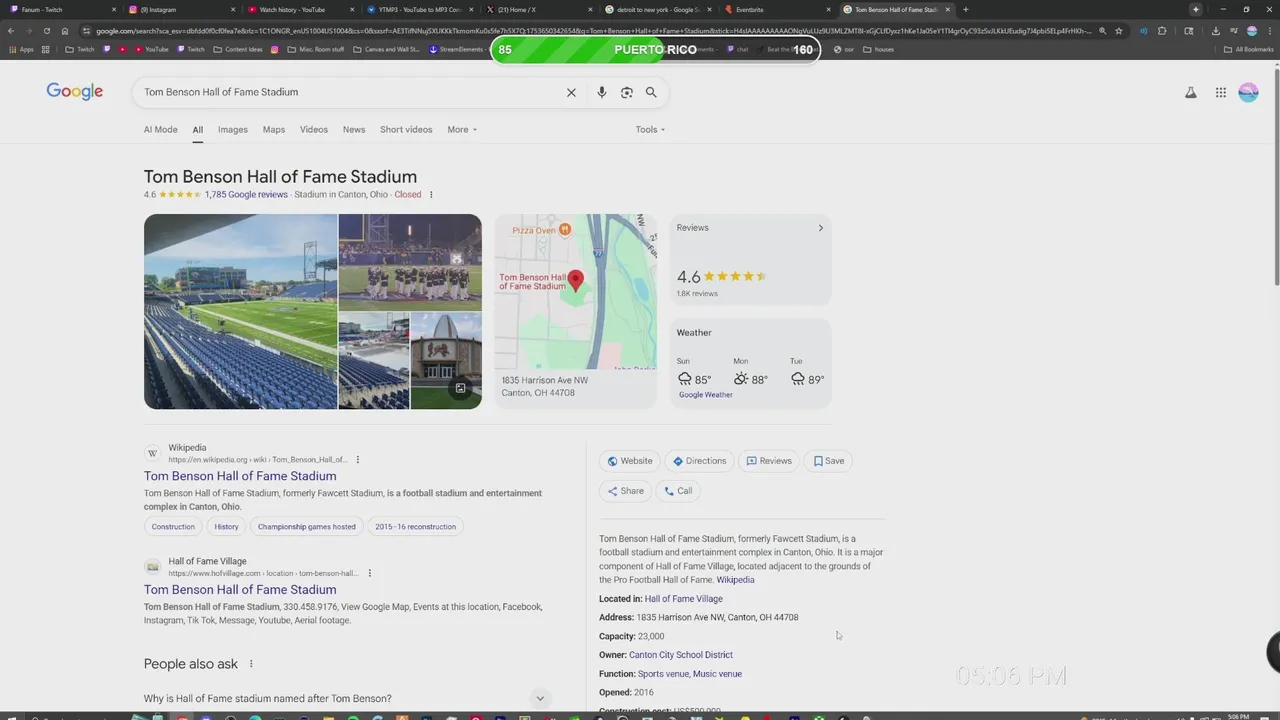
Task: Jump to Construction section chip
Action: click(173, 527)
